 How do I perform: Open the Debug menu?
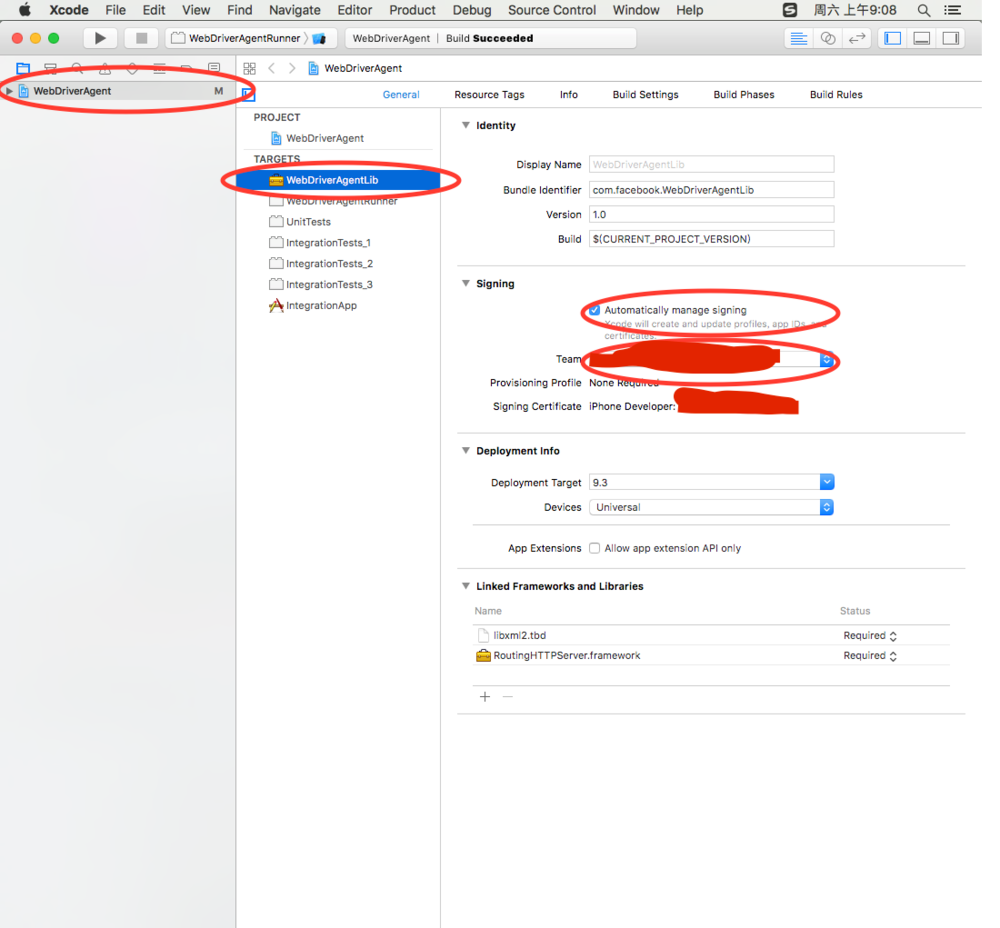pyautogui.click(x=472, y=10)
